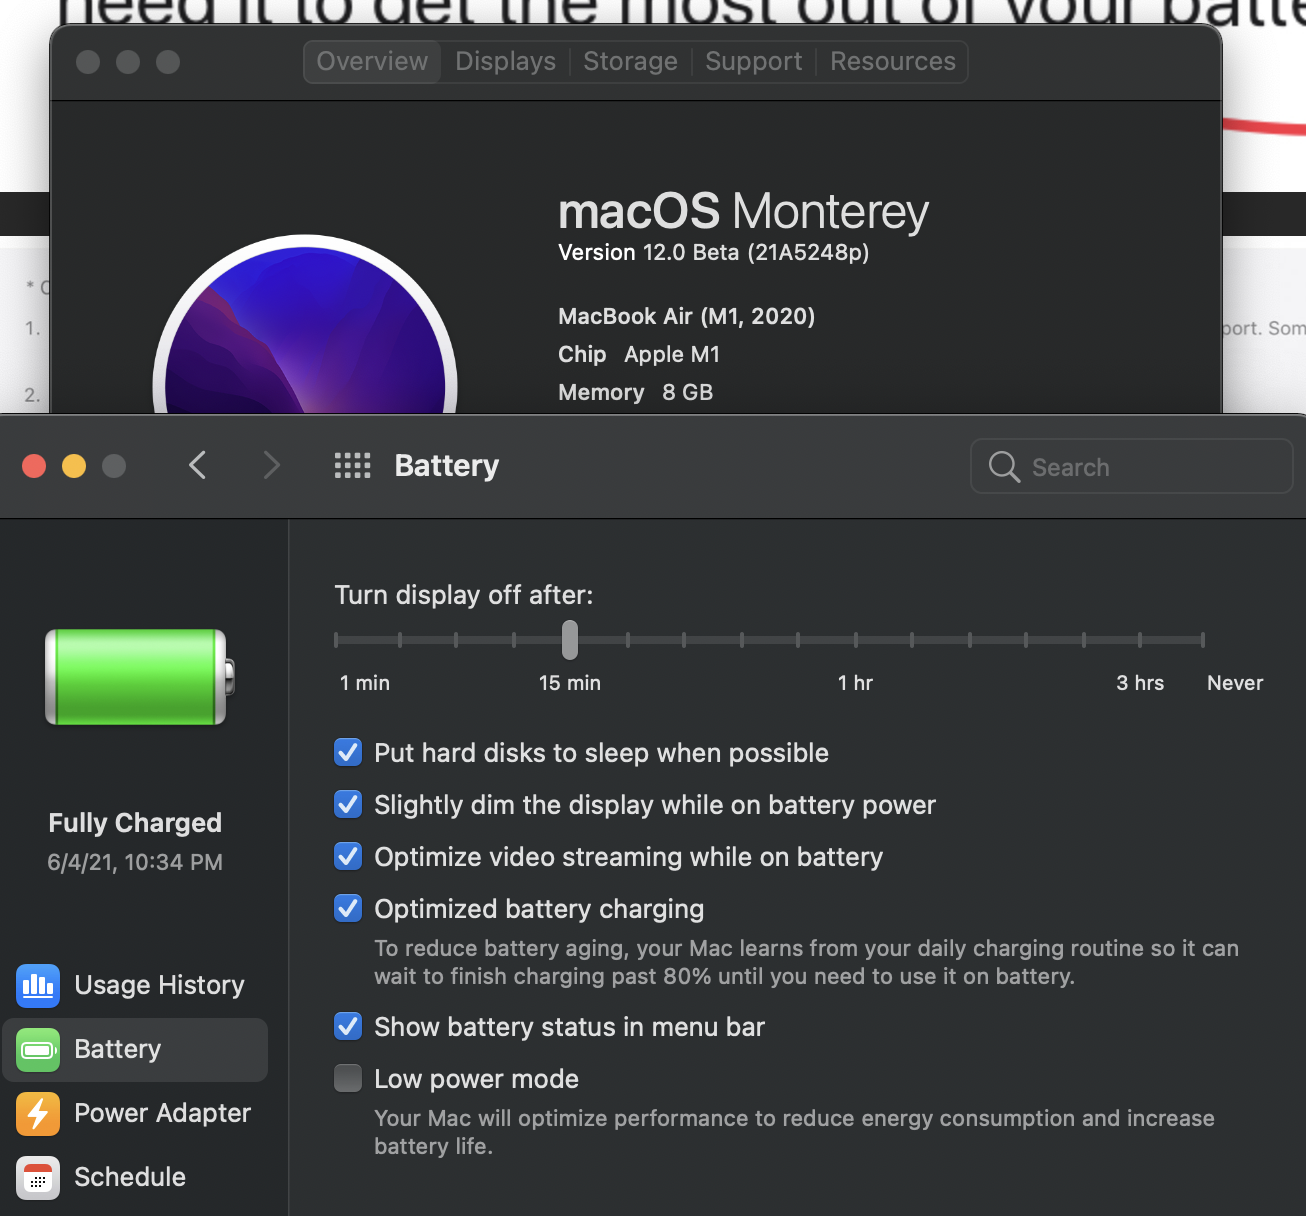This screenshot has width=1306, height=1216.
Task: Switch to Overview tab in About window
Action: point(372,62)
